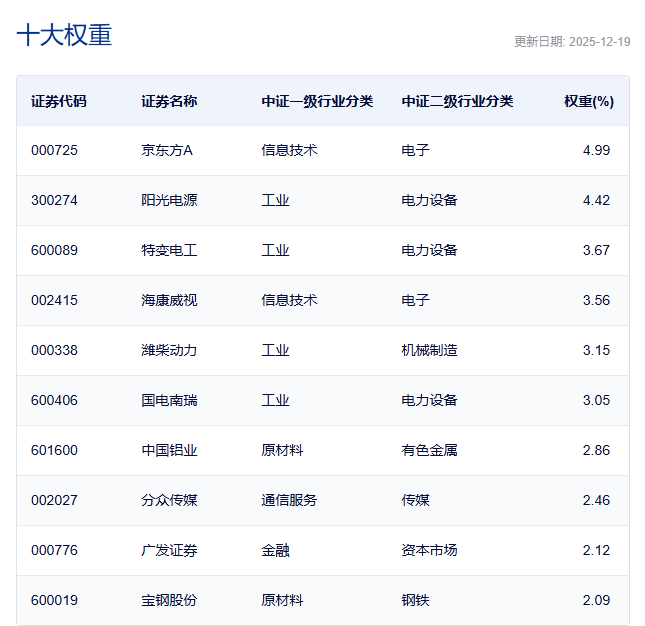Click 电力设备 in the 国电南瑞 row

coord(429,400)
